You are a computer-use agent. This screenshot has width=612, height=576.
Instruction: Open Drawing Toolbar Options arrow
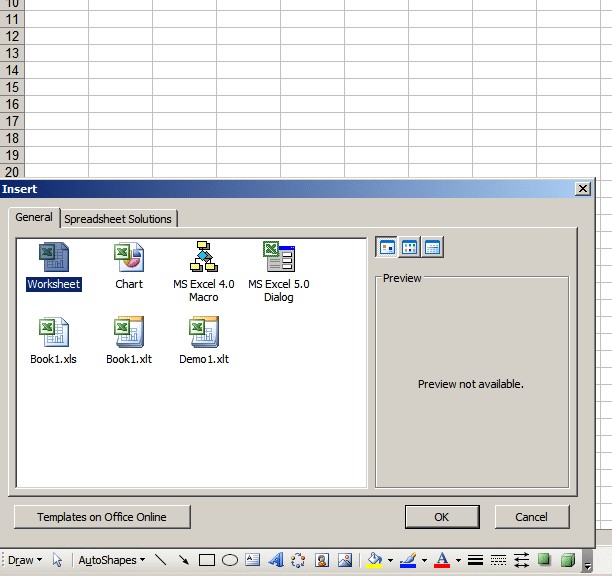click(587, 561)
